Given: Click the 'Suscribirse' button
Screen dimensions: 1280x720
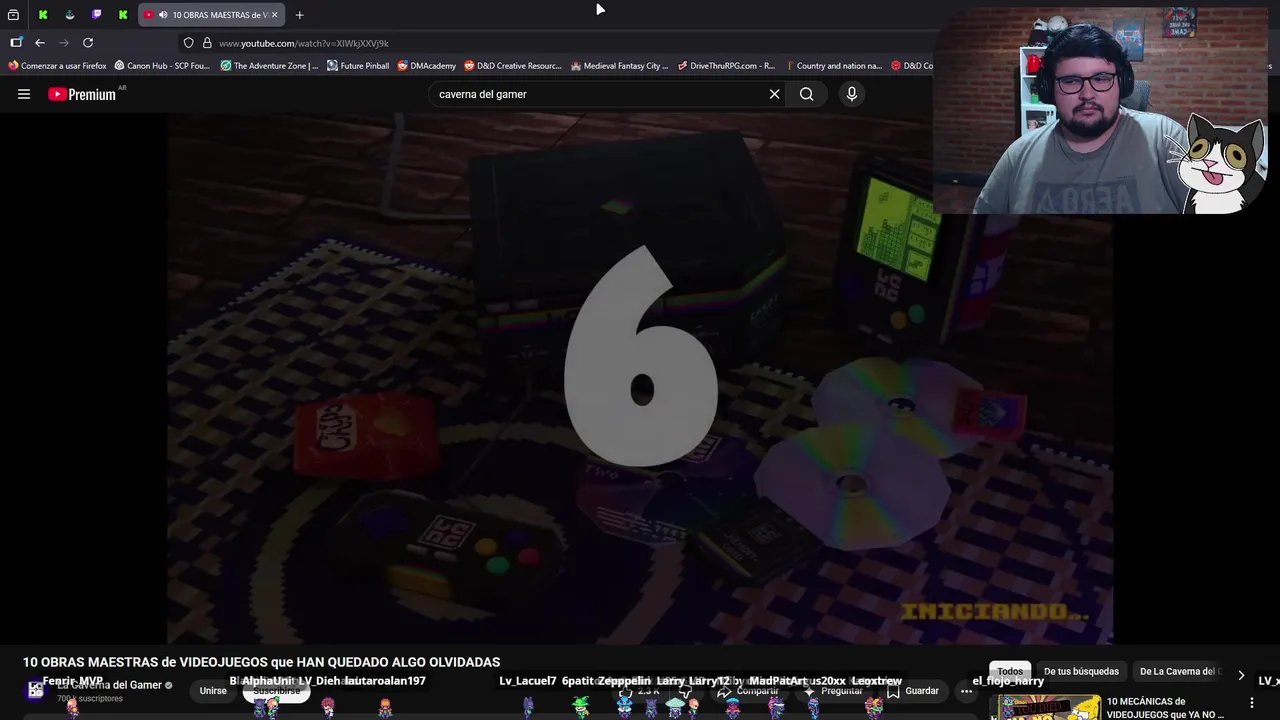Looking at the screenshot, I should point(277,691).
